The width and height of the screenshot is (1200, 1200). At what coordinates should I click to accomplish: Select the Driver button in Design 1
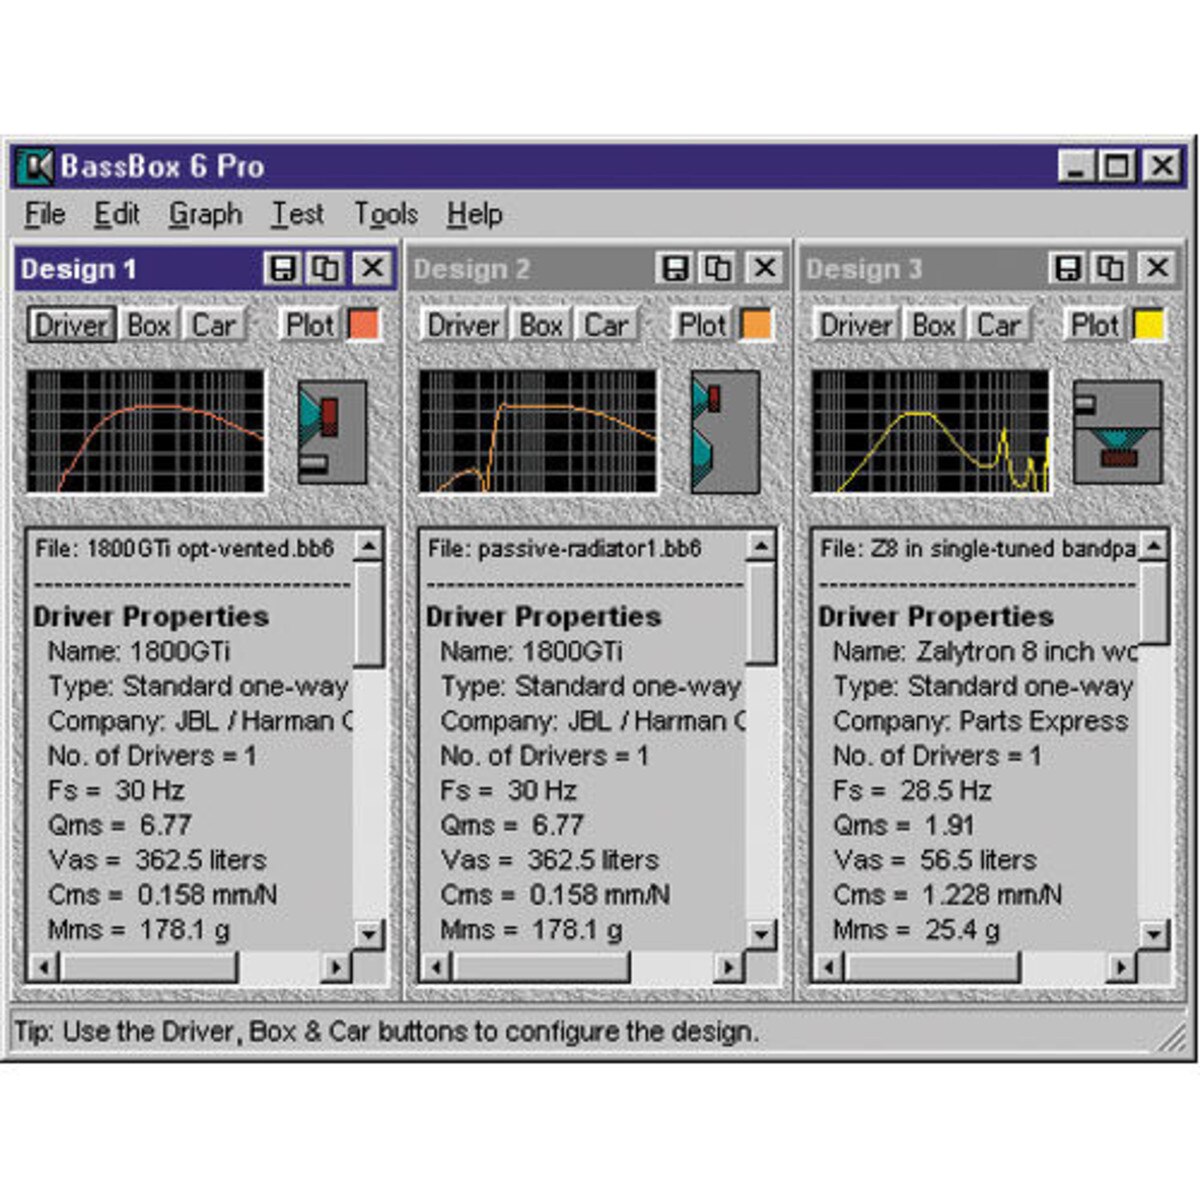pyautogui.click(x=71, y=325)
